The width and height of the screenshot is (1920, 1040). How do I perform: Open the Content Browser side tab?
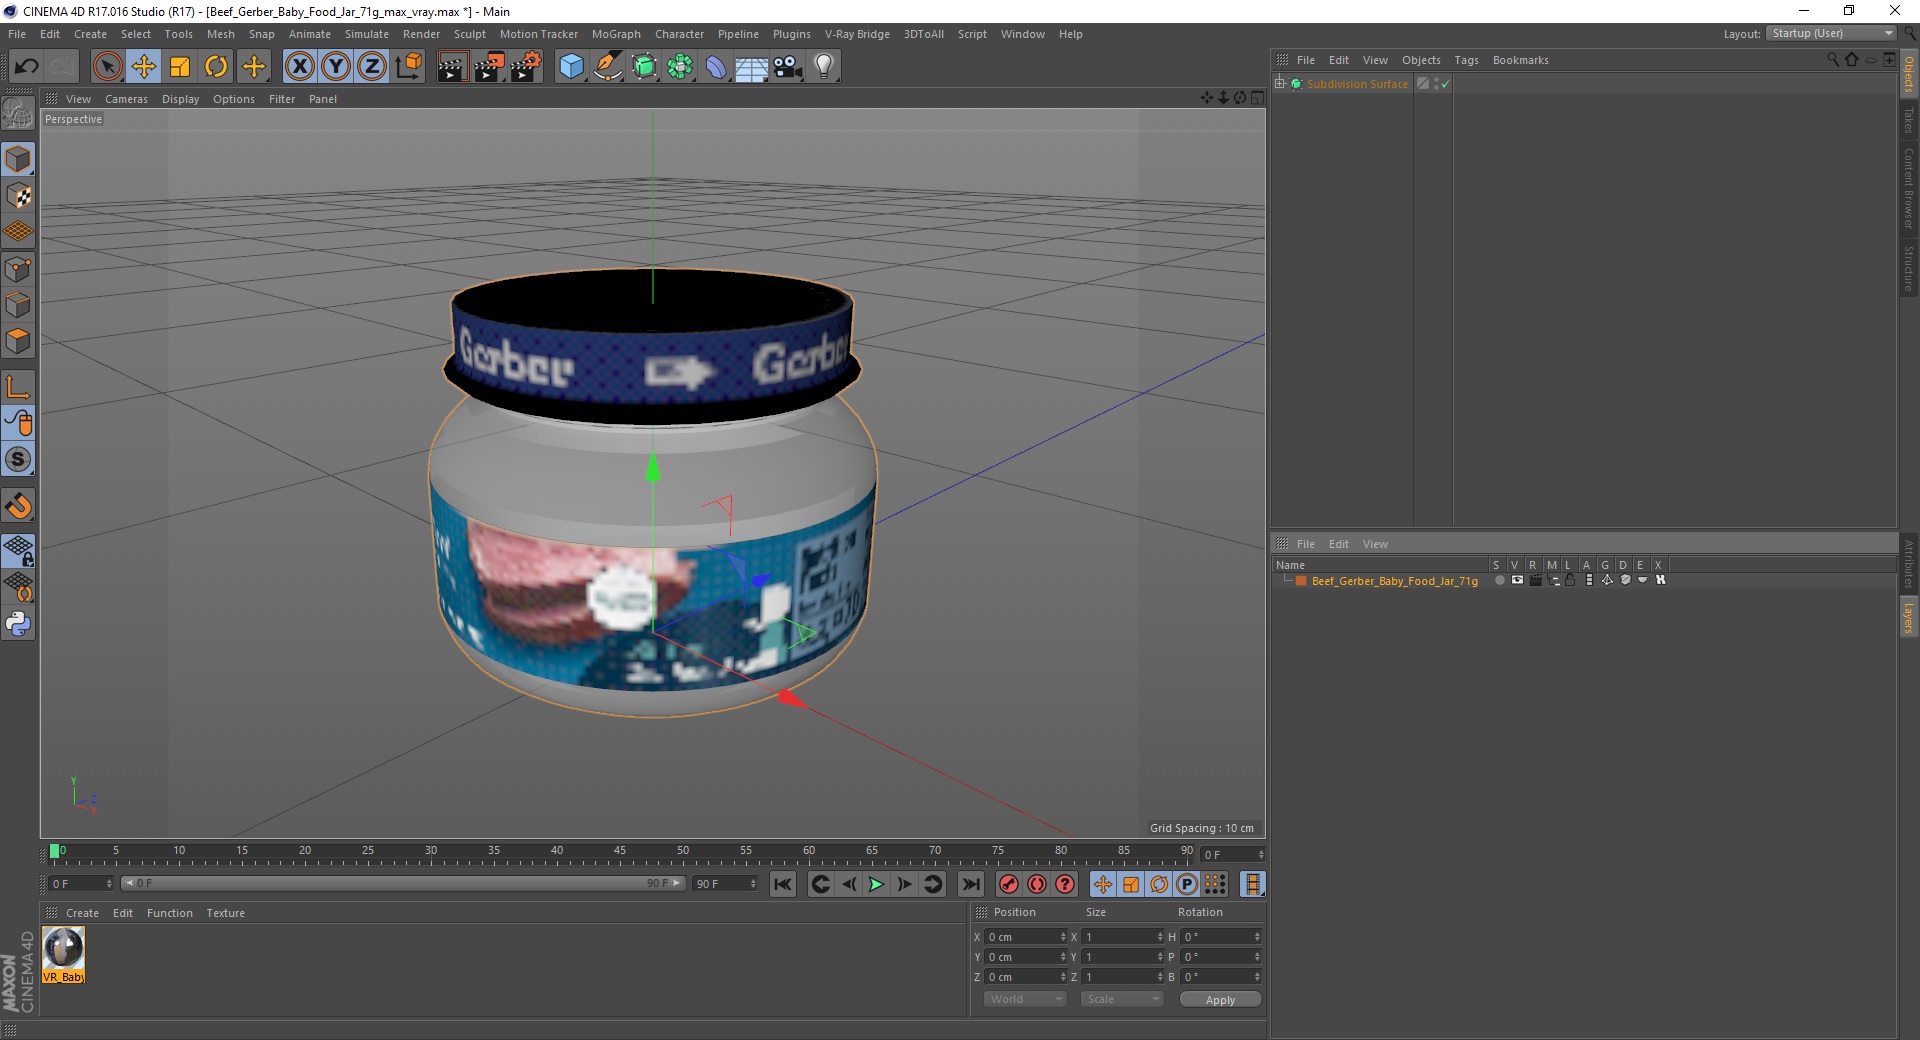click(x=1909, y=188)
